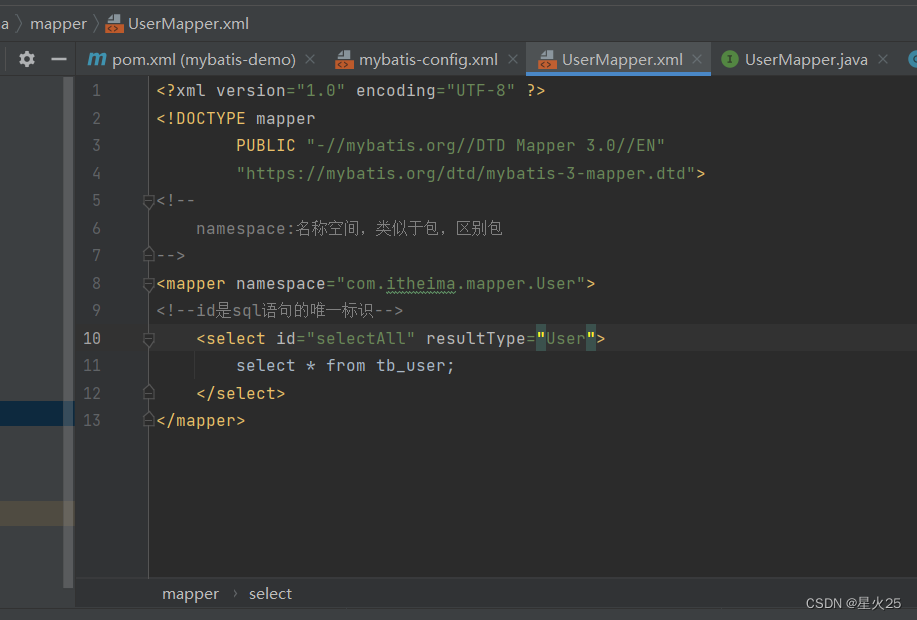
Task: Open the editor settings gear icon
Action: (x=27, y=59)
